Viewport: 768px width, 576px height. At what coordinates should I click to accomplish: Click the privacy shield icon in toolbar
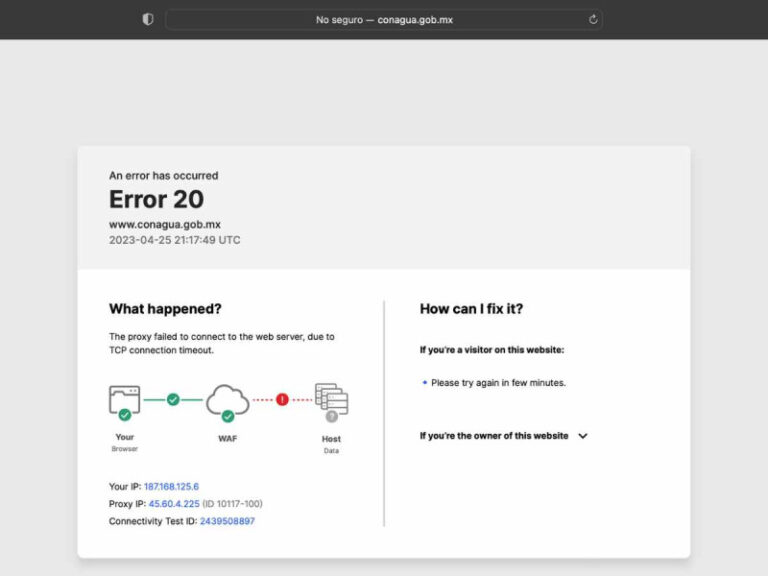[148, 19]
